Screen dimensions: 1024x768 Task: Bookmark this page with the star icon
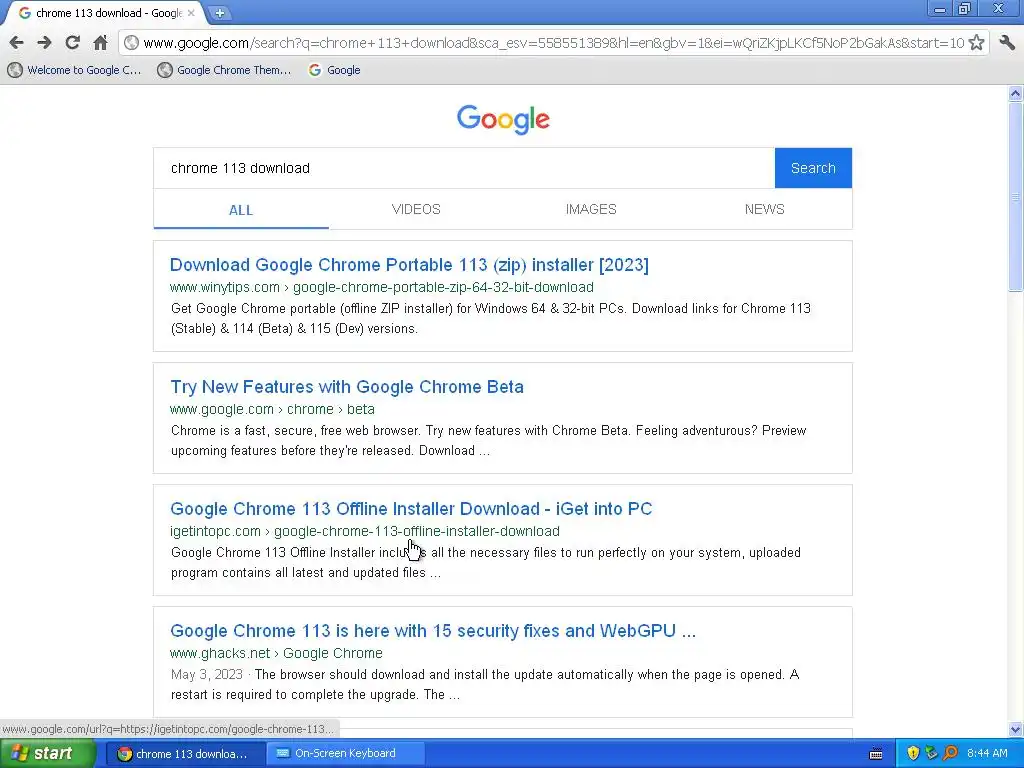click(976, 43)
